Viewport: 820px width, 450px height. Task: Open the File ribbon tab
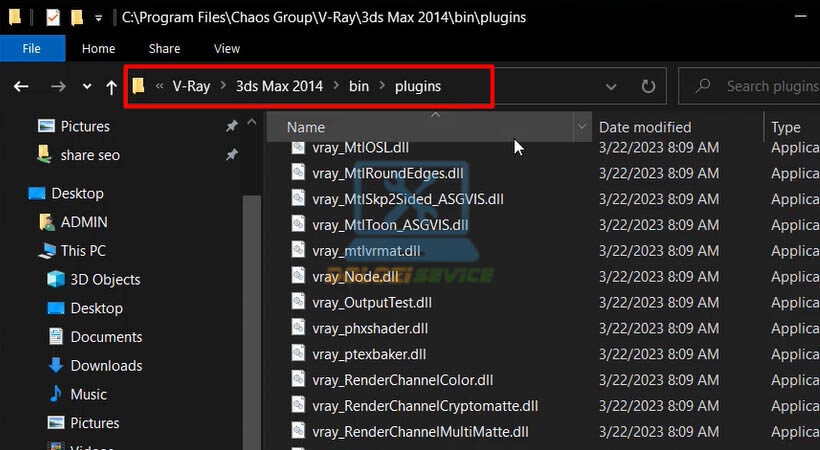click(x=32, y=49)
